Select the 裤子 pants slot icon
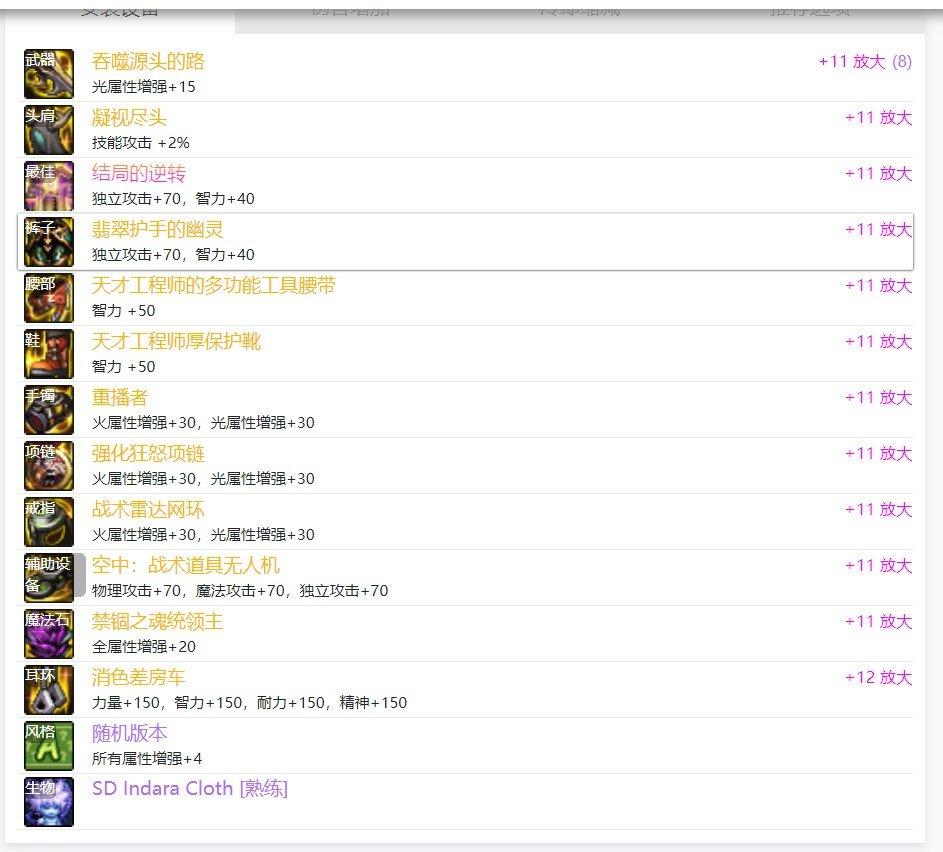The width and height of the screenshot is (943, 852). [49, 241]
